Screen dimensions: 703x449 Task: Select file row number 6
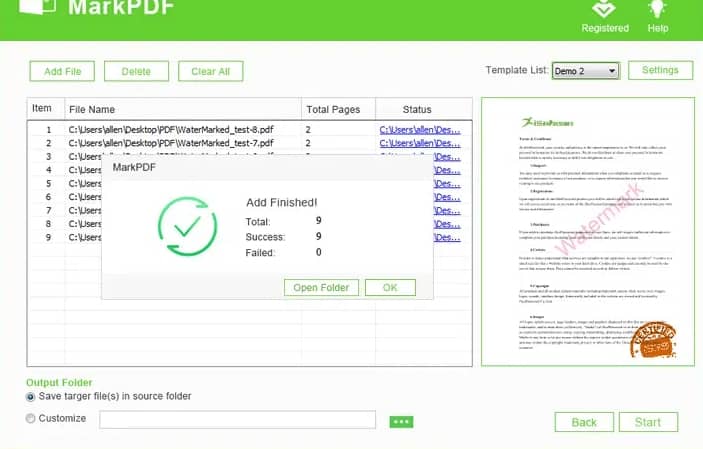65,197
